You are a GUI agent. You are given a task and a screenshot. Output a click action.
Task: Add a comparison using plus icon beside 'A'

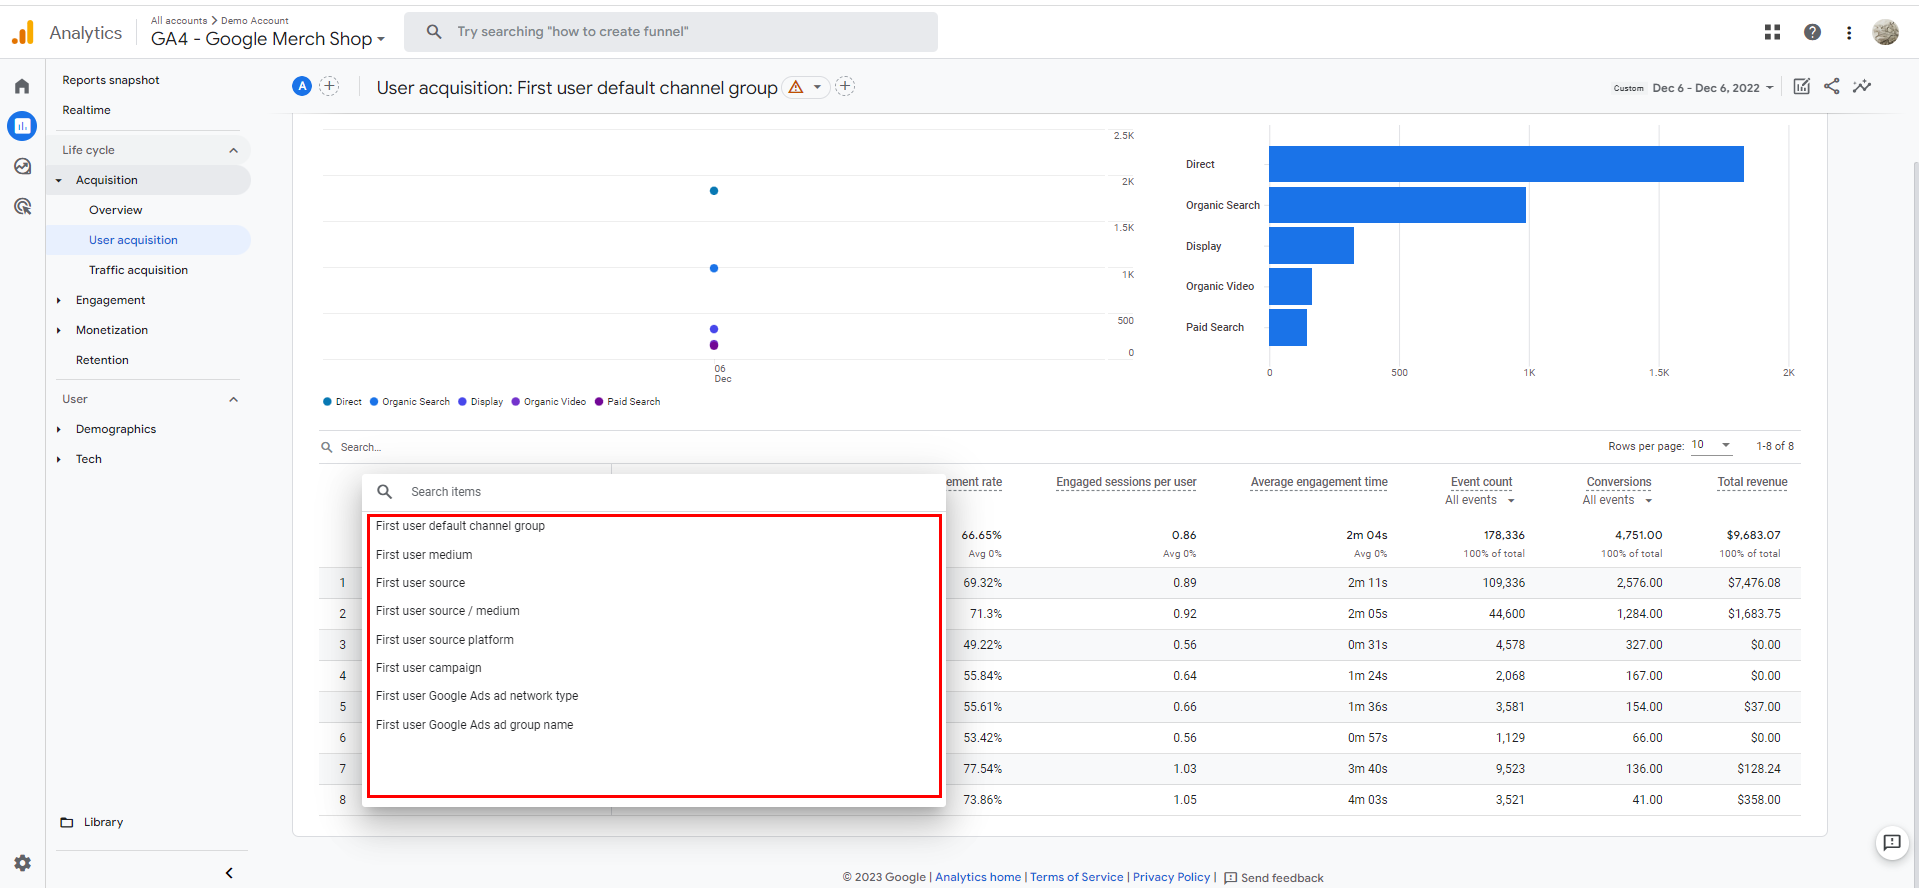329,86
